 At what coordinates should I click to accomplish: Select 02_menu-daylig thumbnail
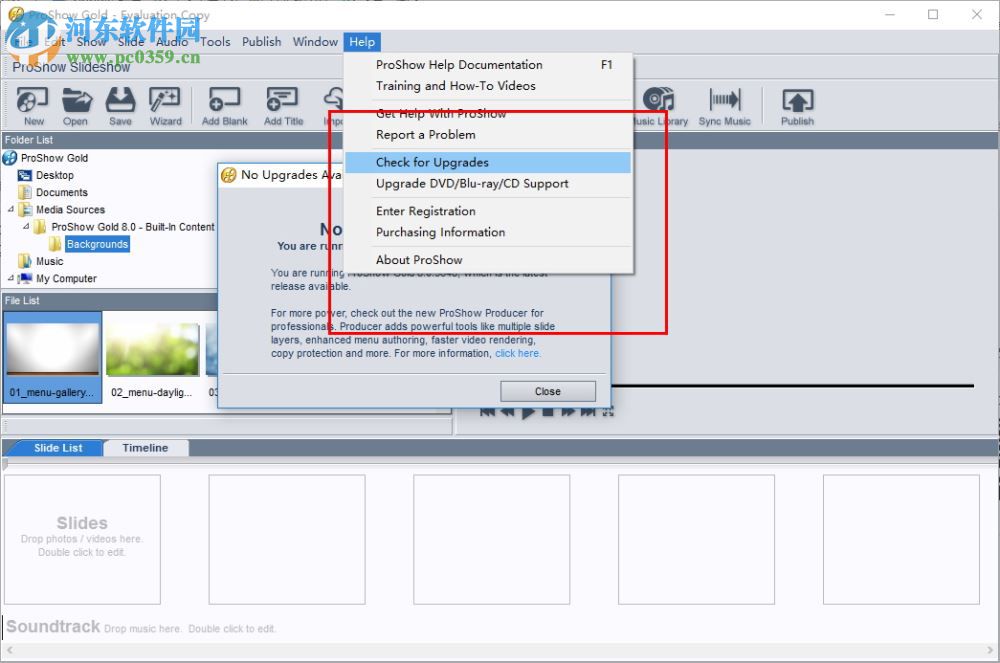click(x=152, y=360)
